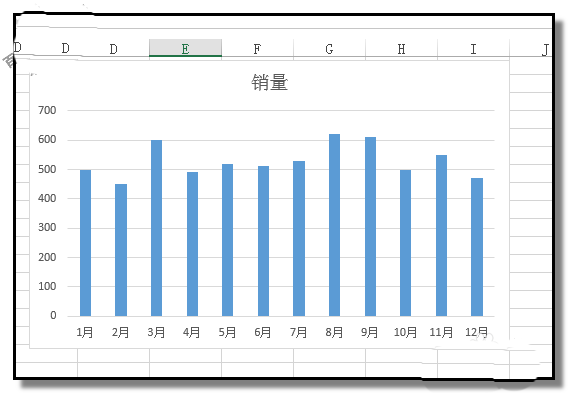Select the 1月 bar in chart
The height and width of the screenshot is (393, 568).
click(x=85, y=243)
